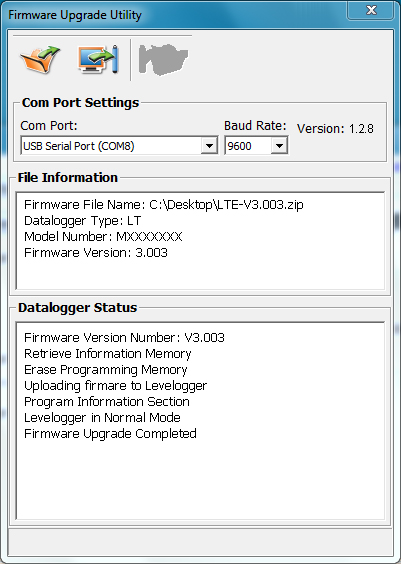Screen dimensions: 401x564
Task: Click the open firmware file folder icon
Action: (x=40, y=59)
